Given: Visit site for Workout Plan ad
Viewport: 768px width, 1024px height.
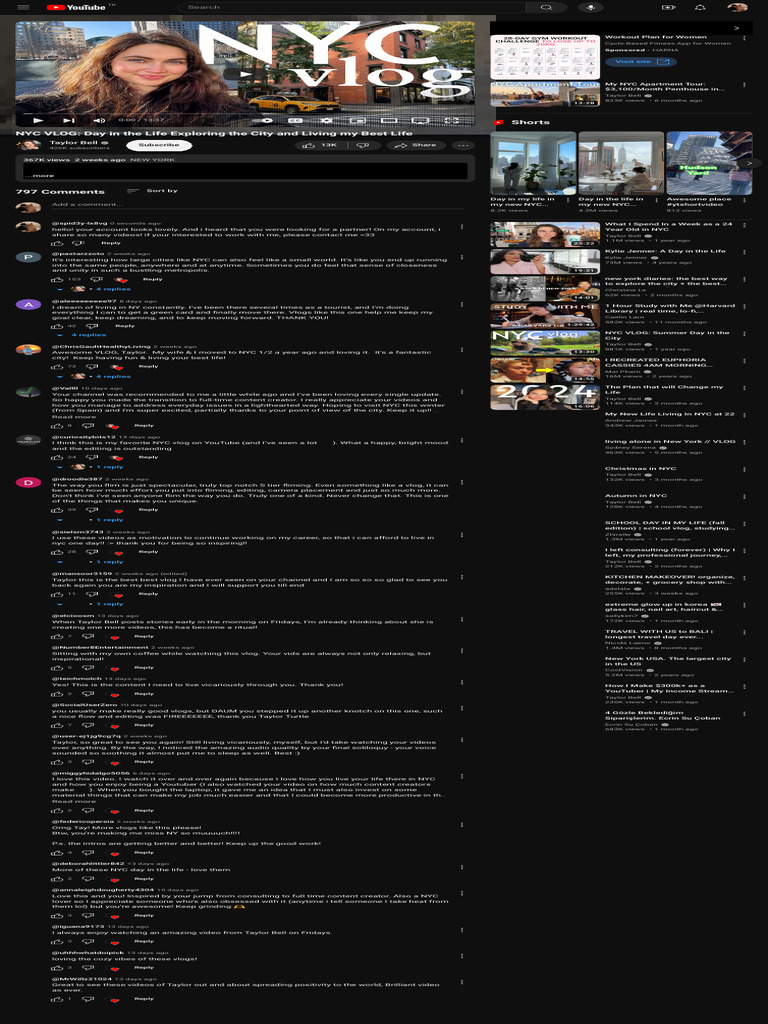Looking at the screenshot, I should tap(640, 61).
